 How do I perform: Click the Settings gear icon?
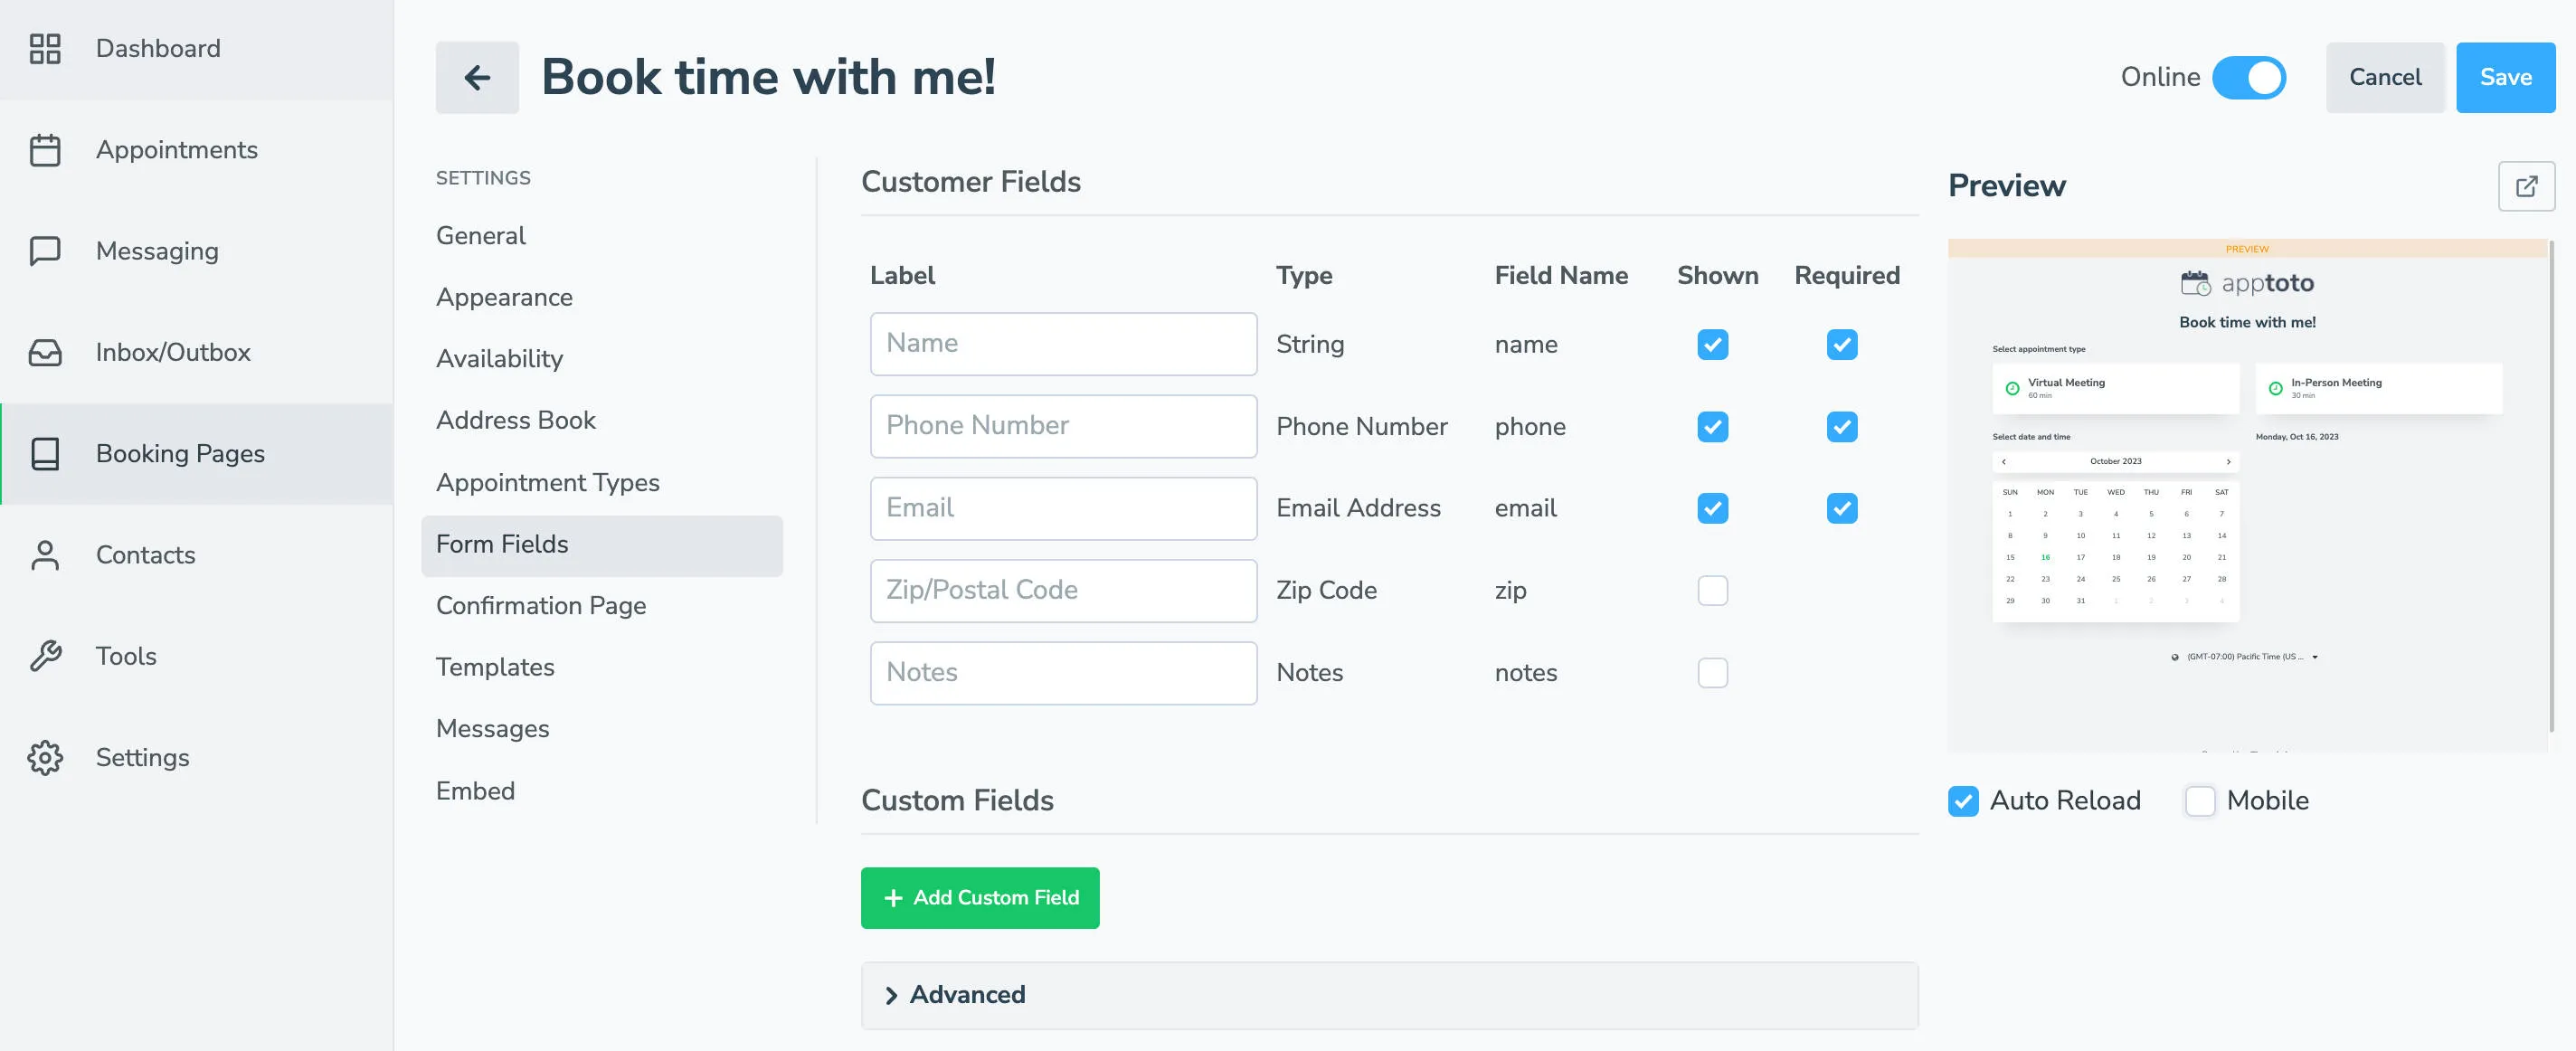(x=45, y=757)
